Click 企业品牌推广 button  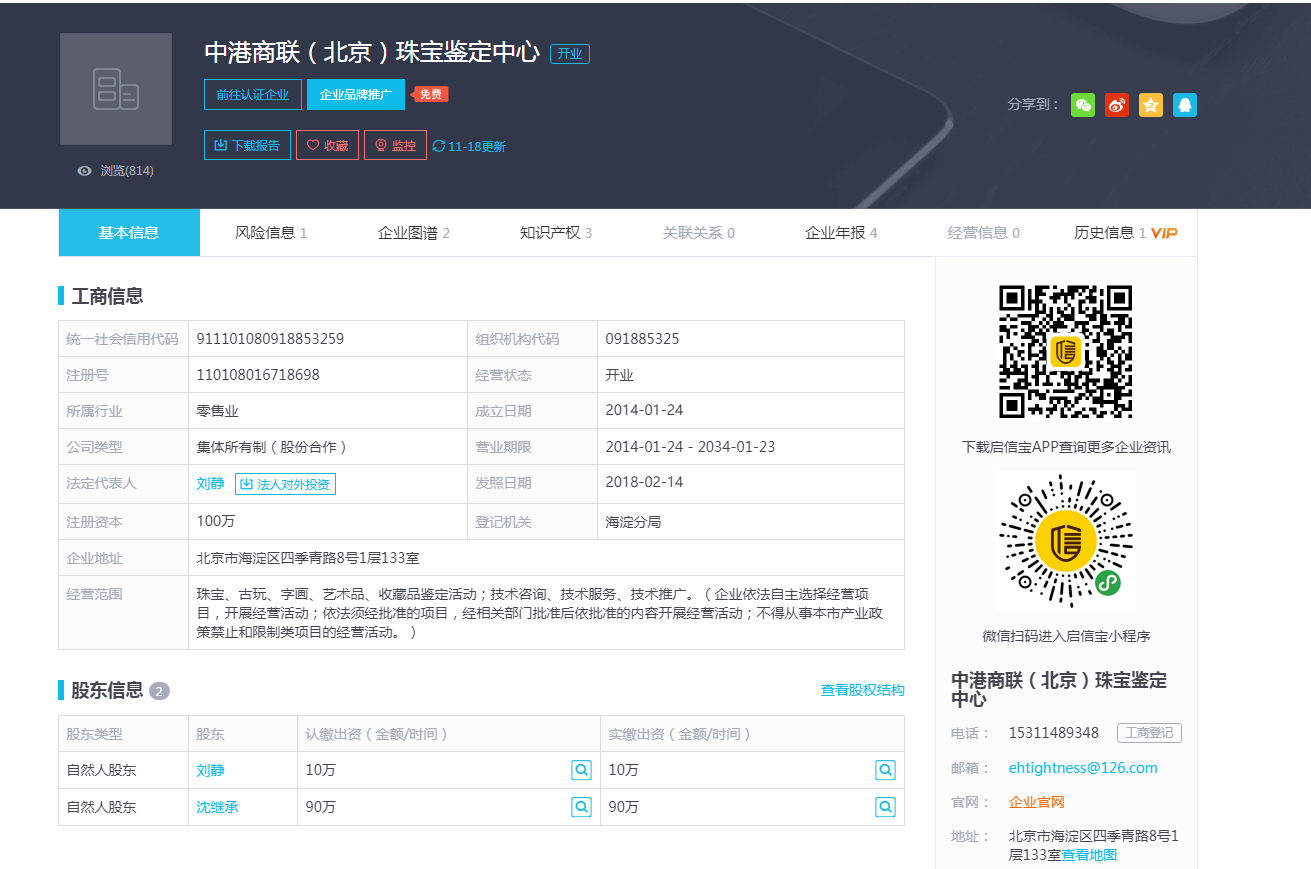pyautogui.click(x=356, y=94)
